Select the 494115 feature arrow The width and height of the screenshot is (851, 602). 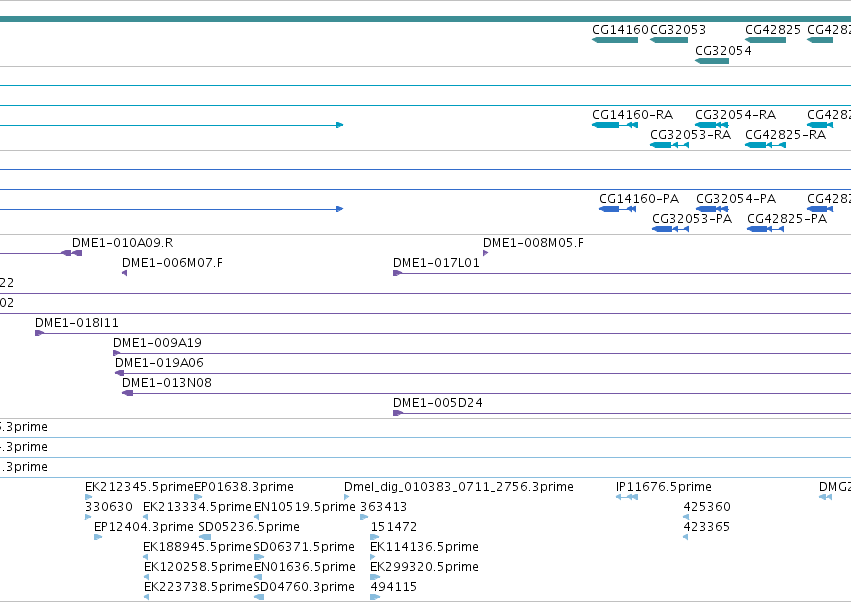[x=375, y=597]
